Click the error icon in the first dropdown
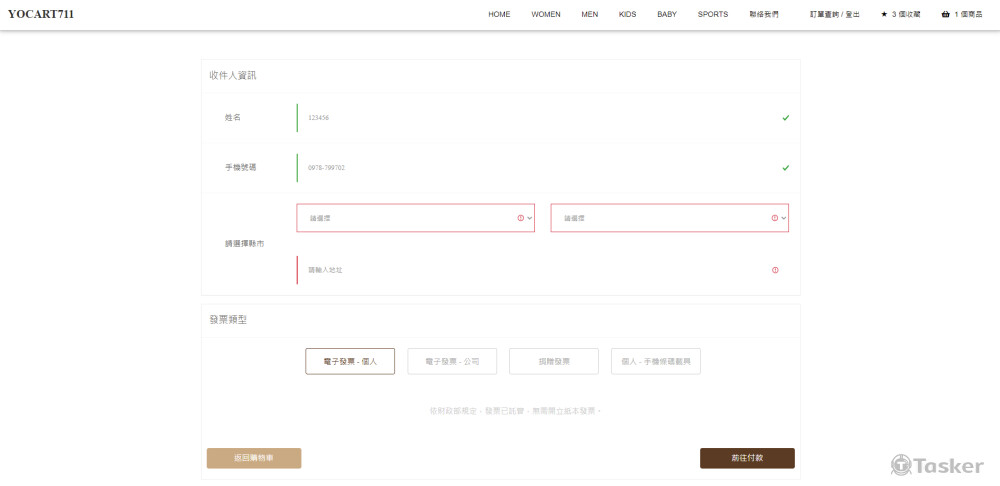 [x=520, y=218]
